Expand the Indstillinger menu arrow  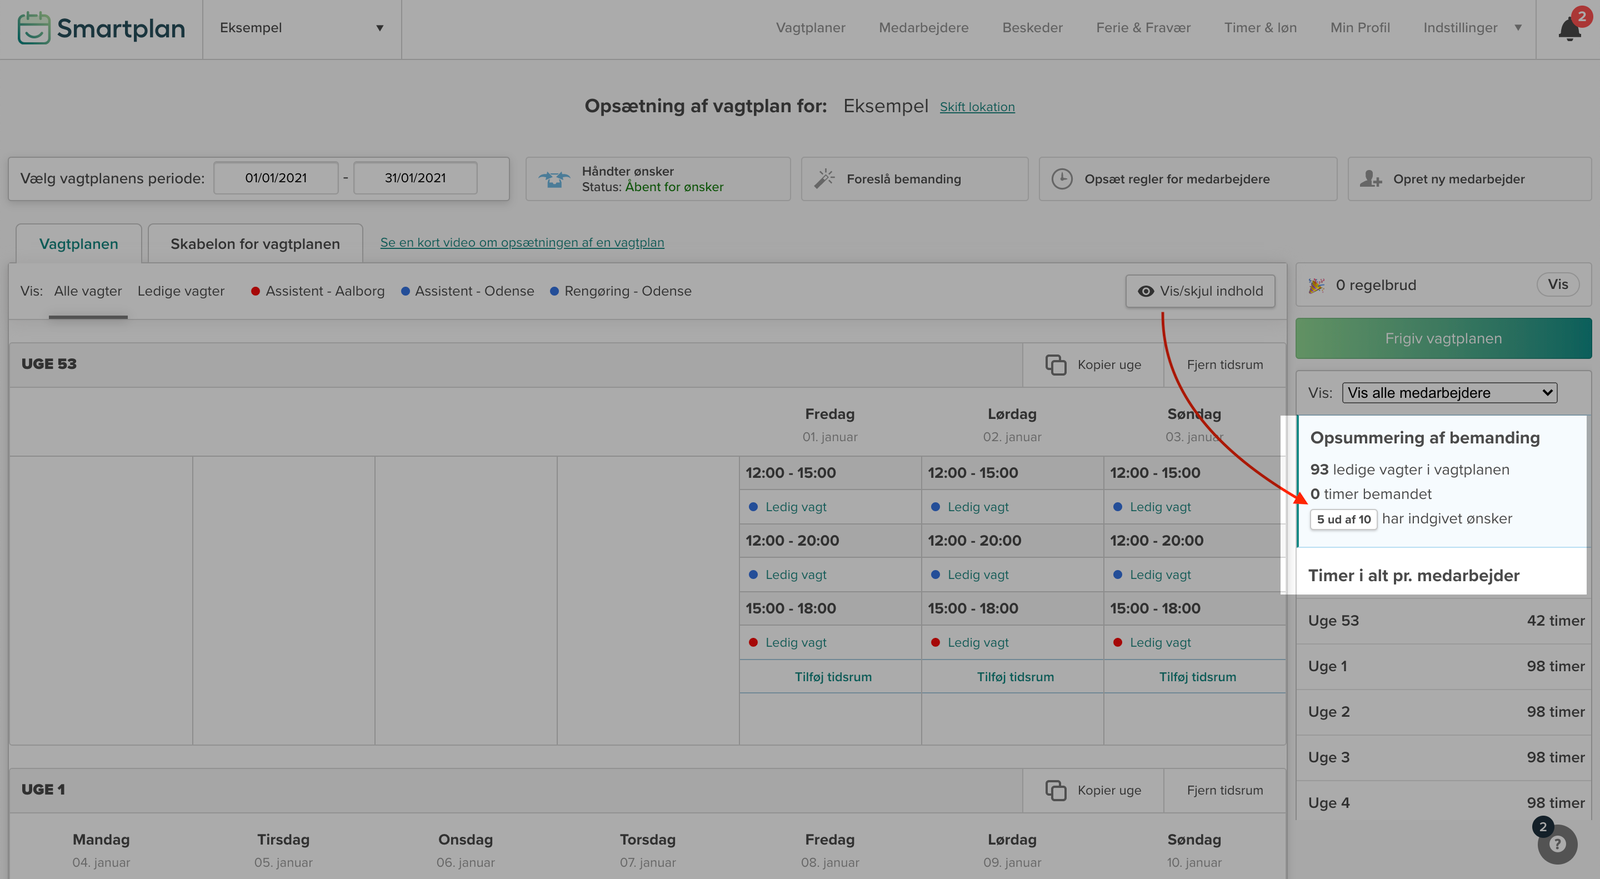pos(1518,28)
